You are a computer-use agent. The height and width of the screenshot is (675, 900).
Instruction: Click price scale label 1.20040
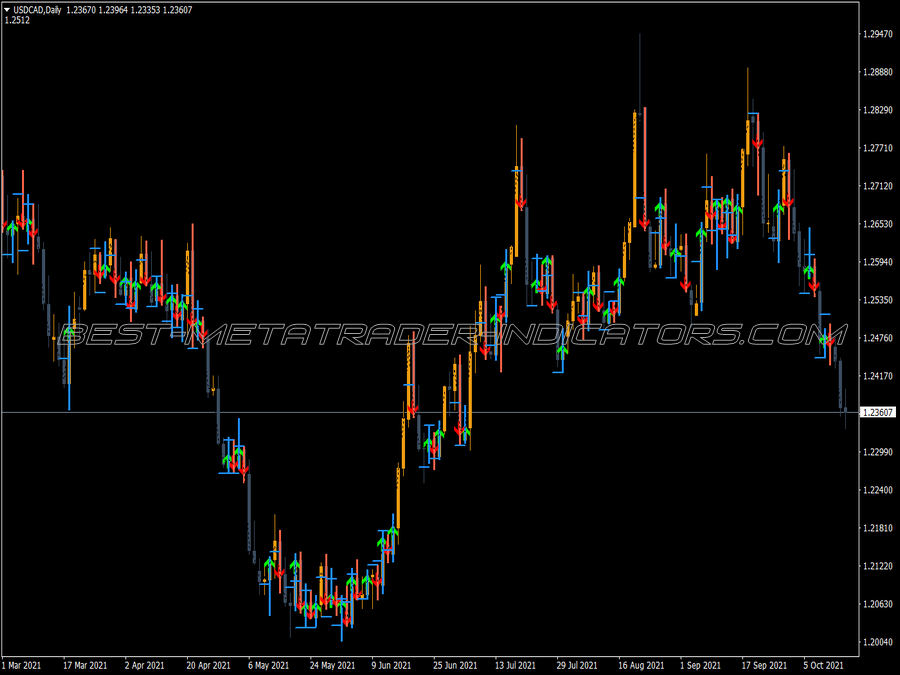click(878, 642)
